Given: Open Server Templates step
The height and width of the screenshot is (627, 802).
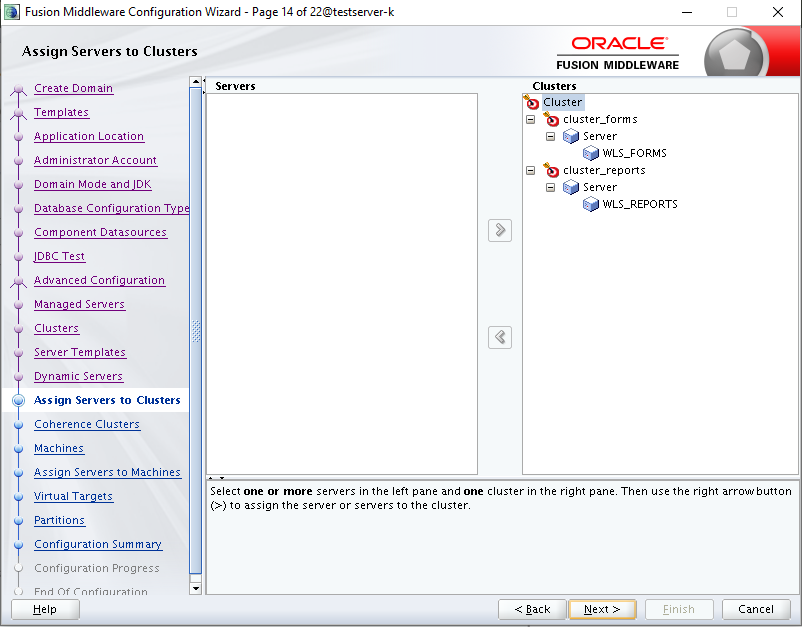Looking at the screenshot, I should tap(80, 353).
